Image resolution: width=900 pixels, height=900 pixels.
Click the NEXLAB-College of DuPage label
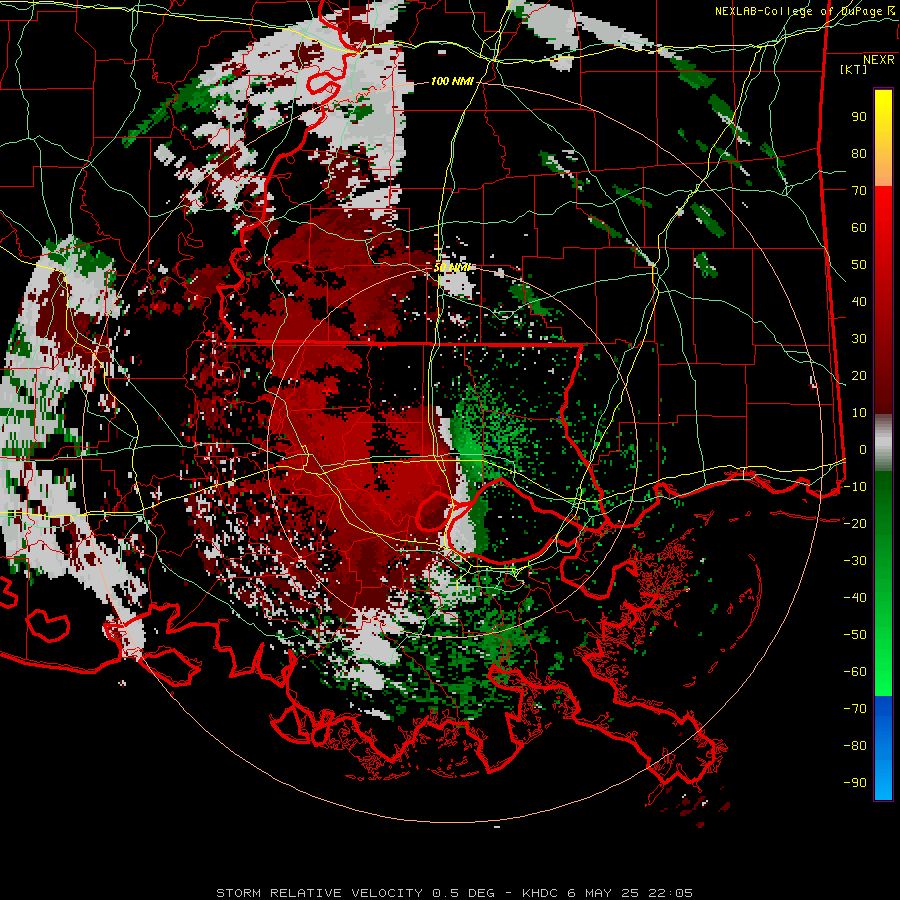799,11
